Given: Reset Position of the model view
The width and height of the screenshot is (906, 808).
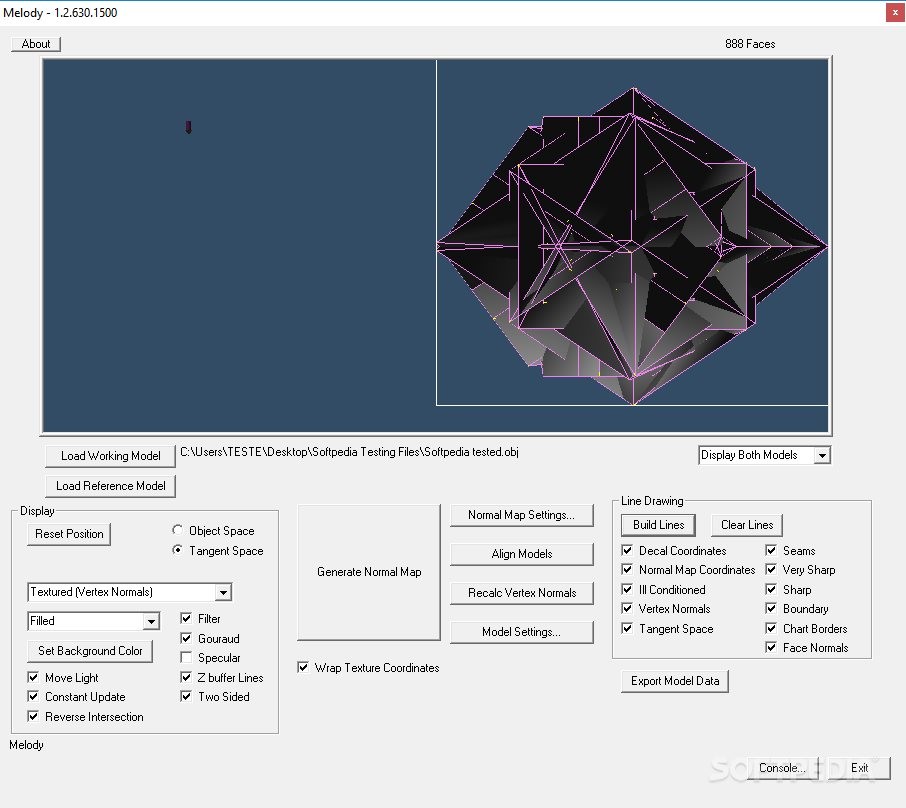Looking at the screenshot, I should [x=69, y=534].
